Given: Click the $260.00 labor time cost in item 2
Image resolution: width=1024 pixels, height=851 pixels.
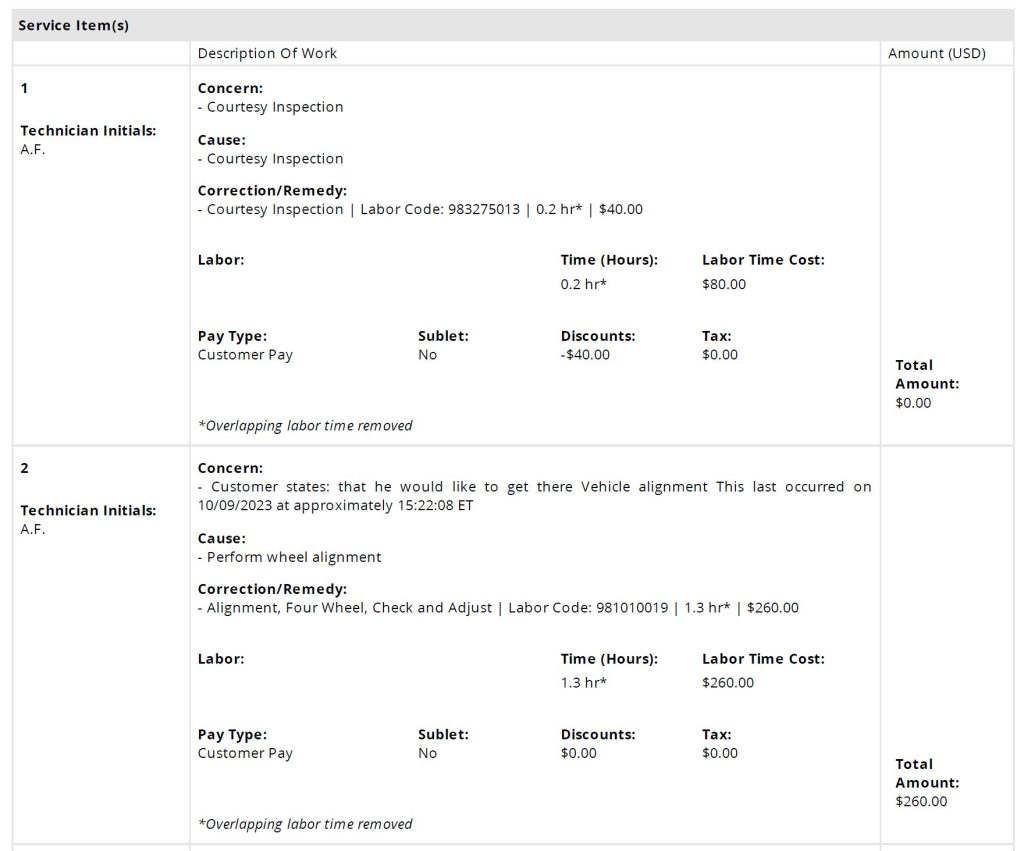Looking at the screenshot, I should click(x=728, y=683).
